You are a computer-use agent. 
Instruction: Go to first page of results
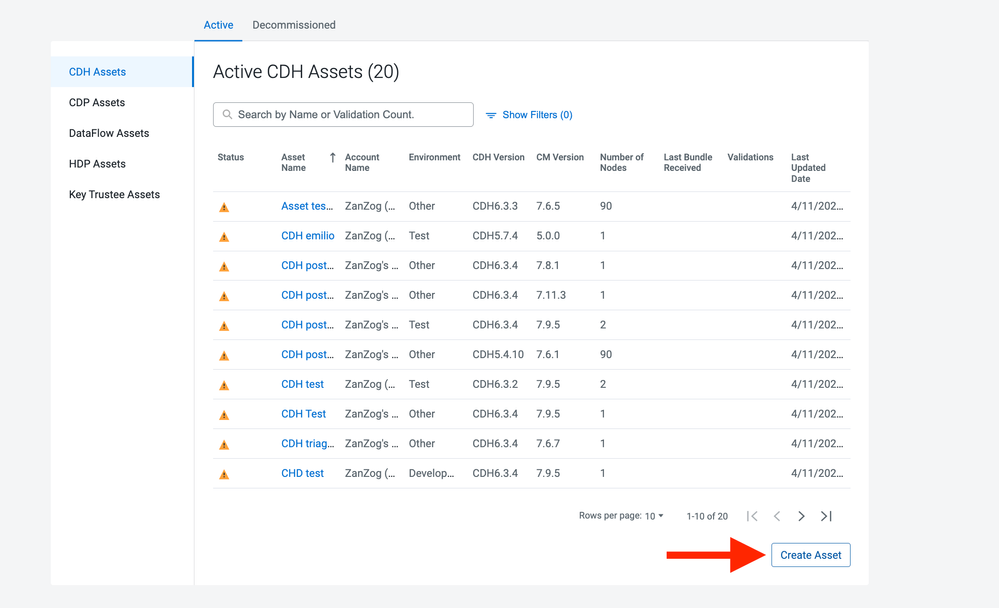point(752,516)
